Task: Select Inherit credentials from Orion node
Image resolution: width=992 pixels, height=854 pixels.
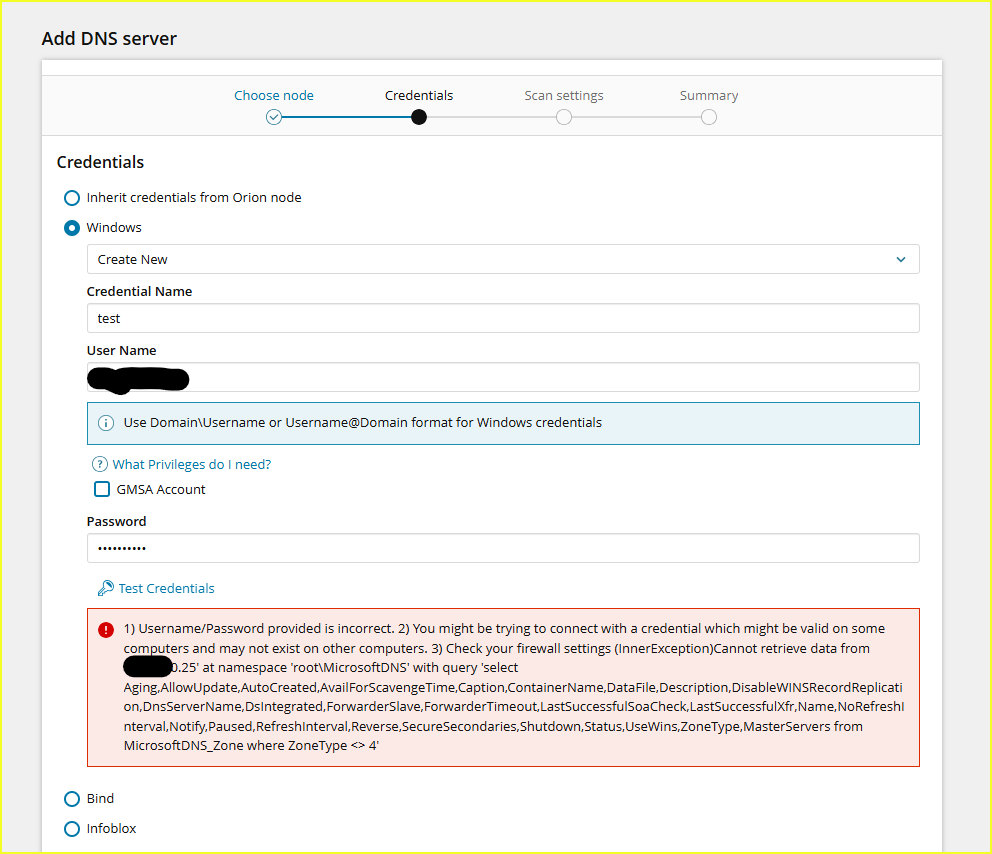Action: 72,198
